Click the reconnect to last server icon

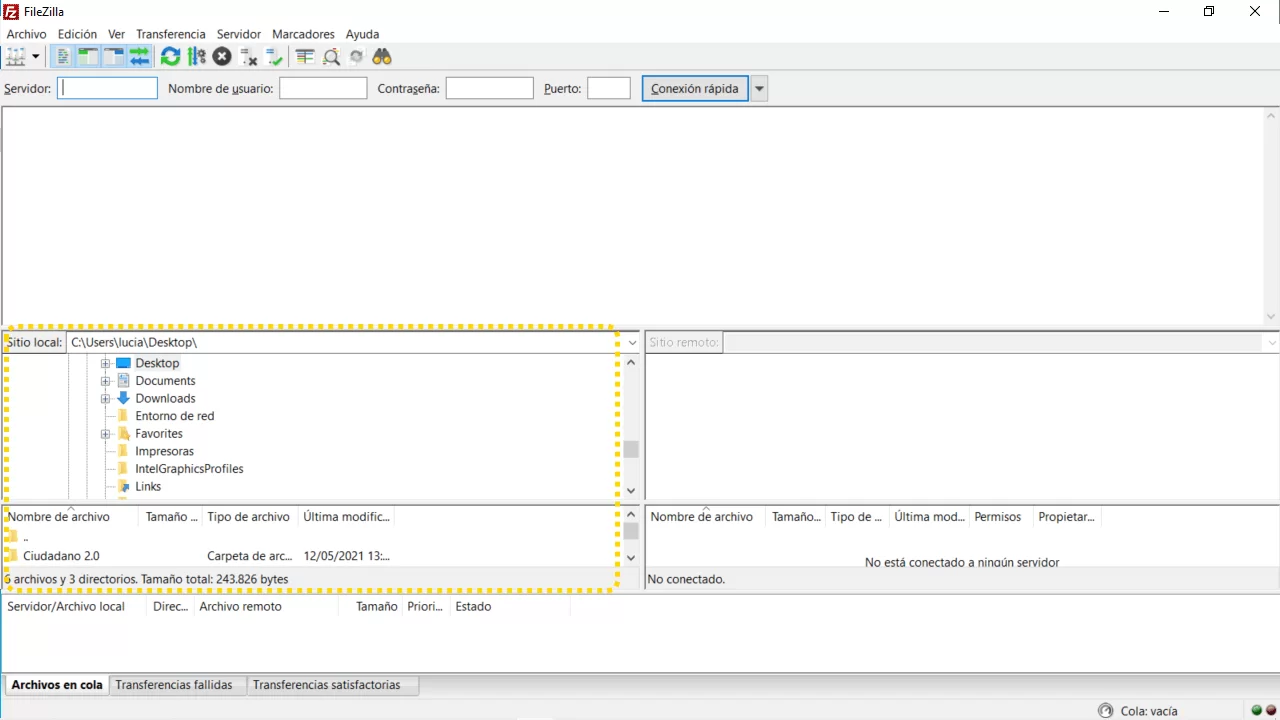pyautogui.click(x=274, y=57)
